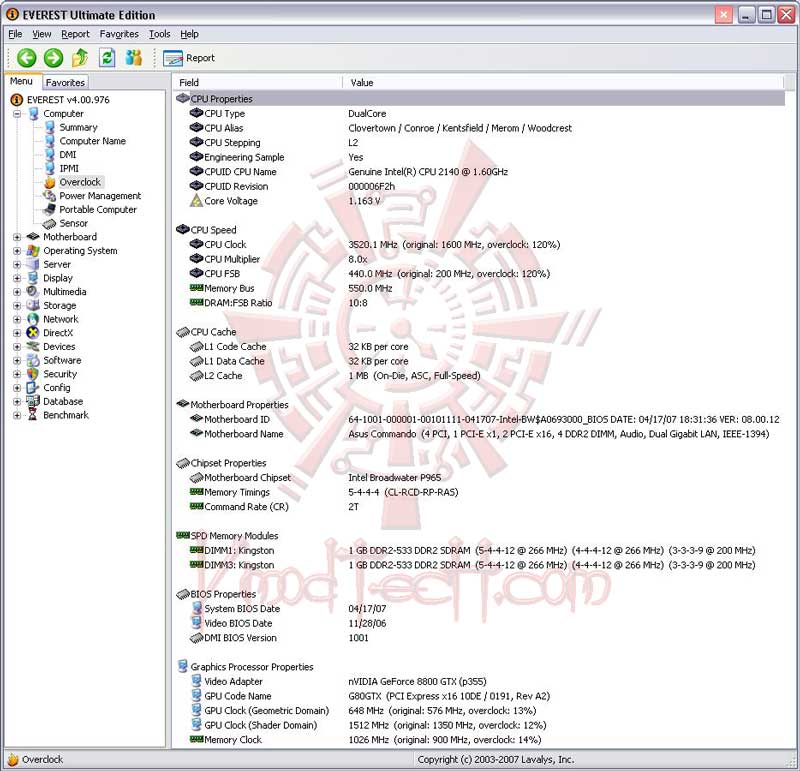800x771 pixels.
Task: Open the users/manage icon in toolbar
Action: [x=134, y=58]
